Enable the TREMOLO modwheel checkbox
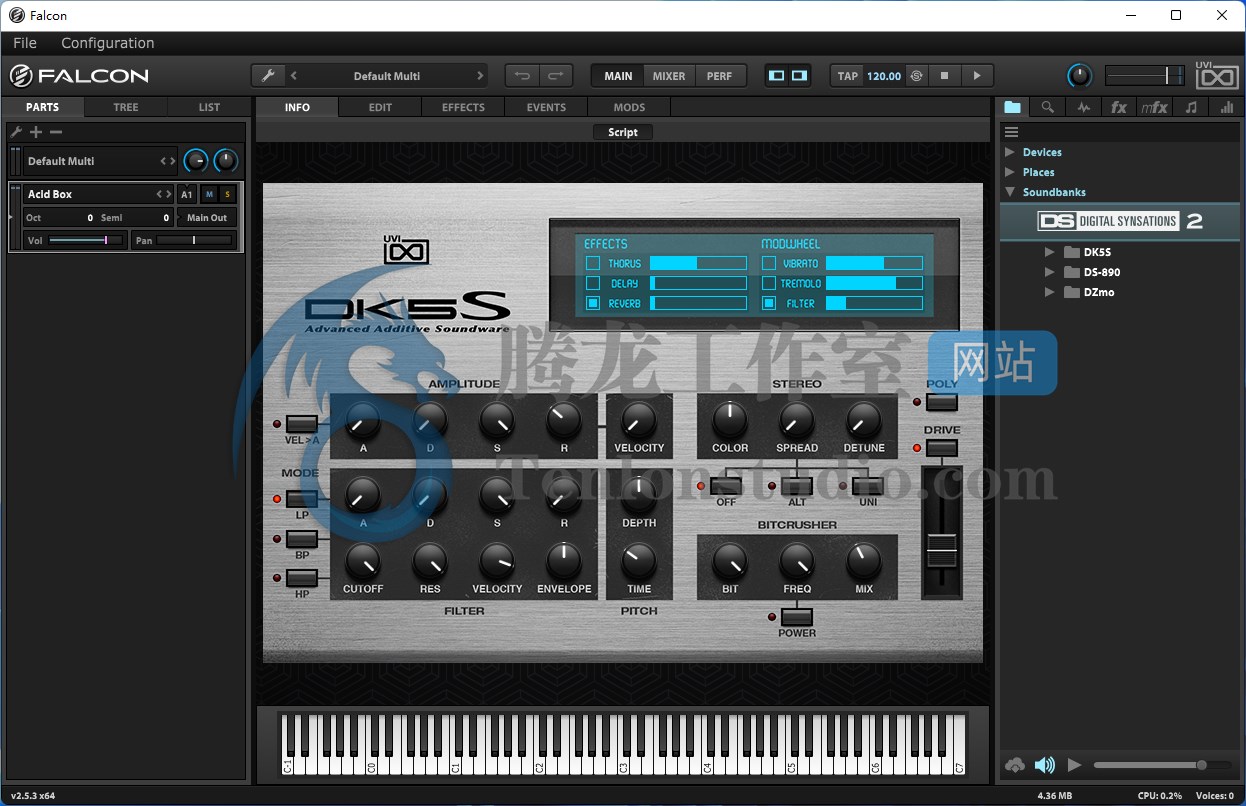This screenshot has height=806, width=1246. pos(769,283)
